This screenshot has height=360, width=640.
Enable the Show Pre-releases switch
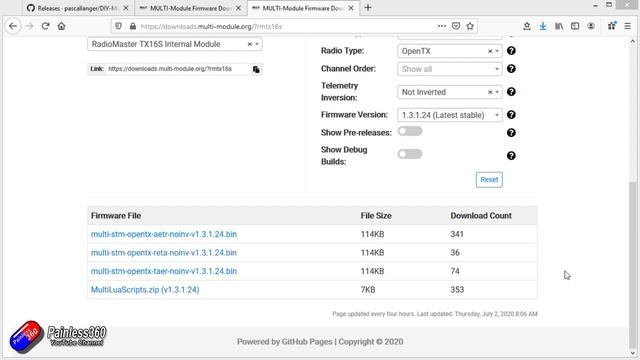410,131
